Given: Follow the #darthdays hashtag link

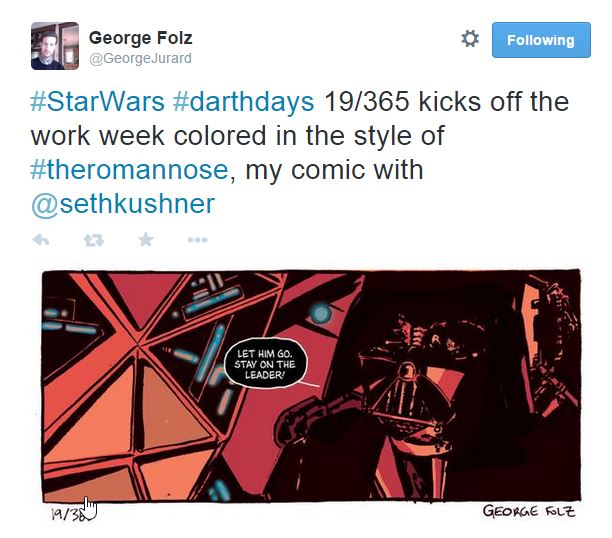Looking at the screenshot, I should [x=243, y=102].
